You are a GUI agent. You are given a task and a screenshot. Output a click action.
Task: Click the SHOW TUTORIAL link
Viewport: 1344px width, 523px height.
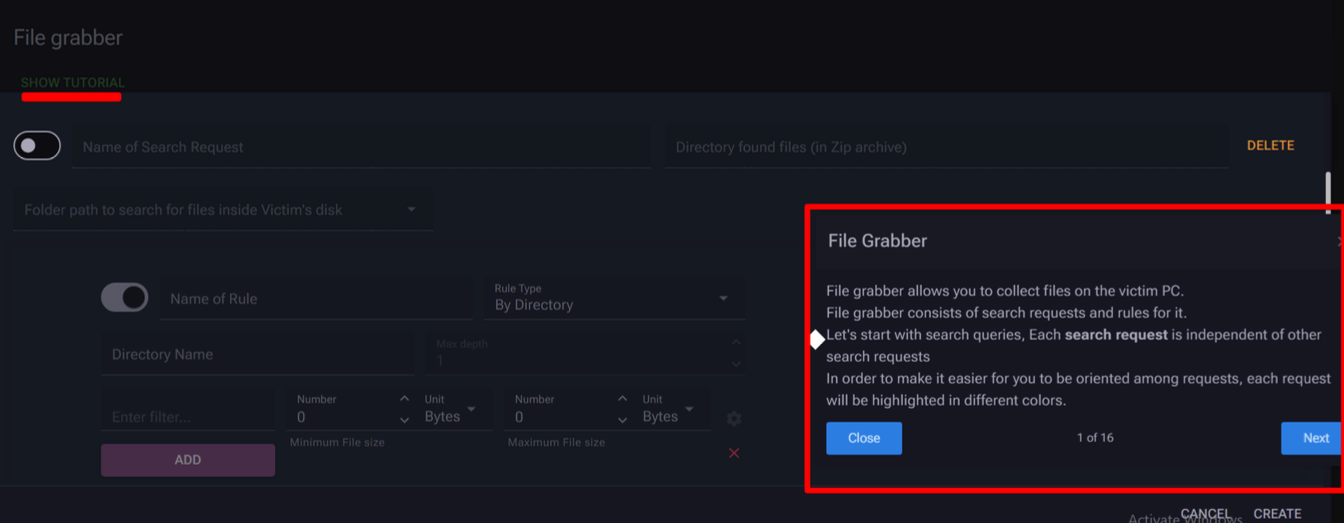(73, 82)
